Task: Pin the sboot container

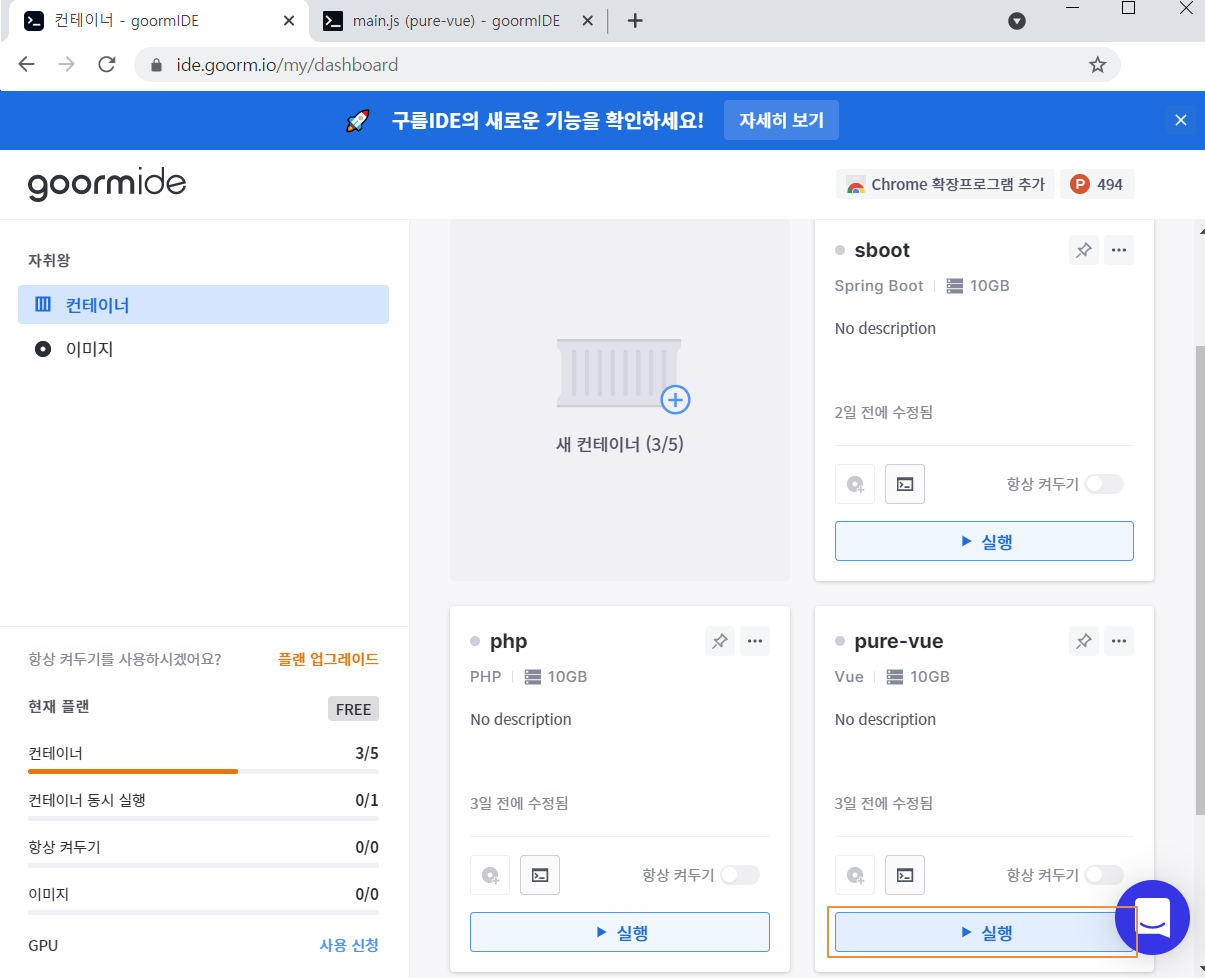Action: (1084, 251)
